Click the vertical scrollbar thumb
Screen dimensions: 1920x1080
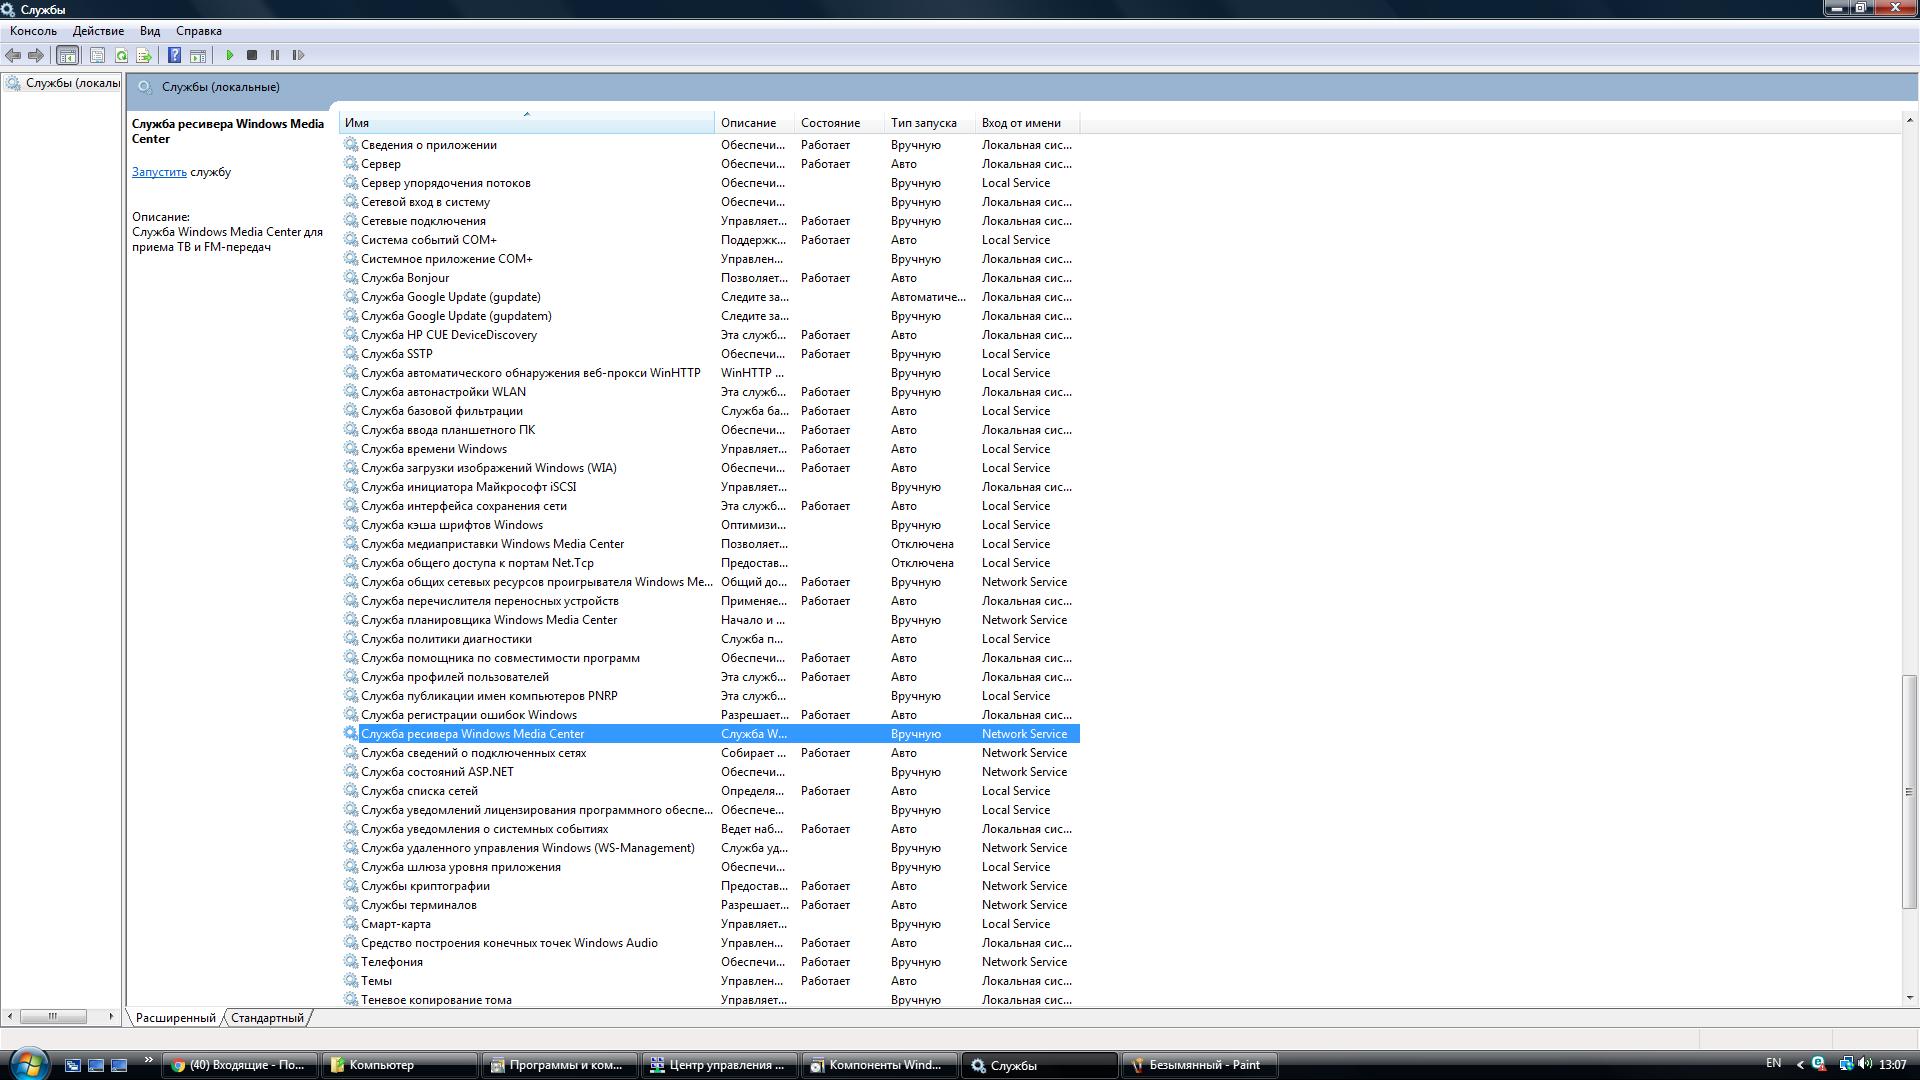(1910, 791)
